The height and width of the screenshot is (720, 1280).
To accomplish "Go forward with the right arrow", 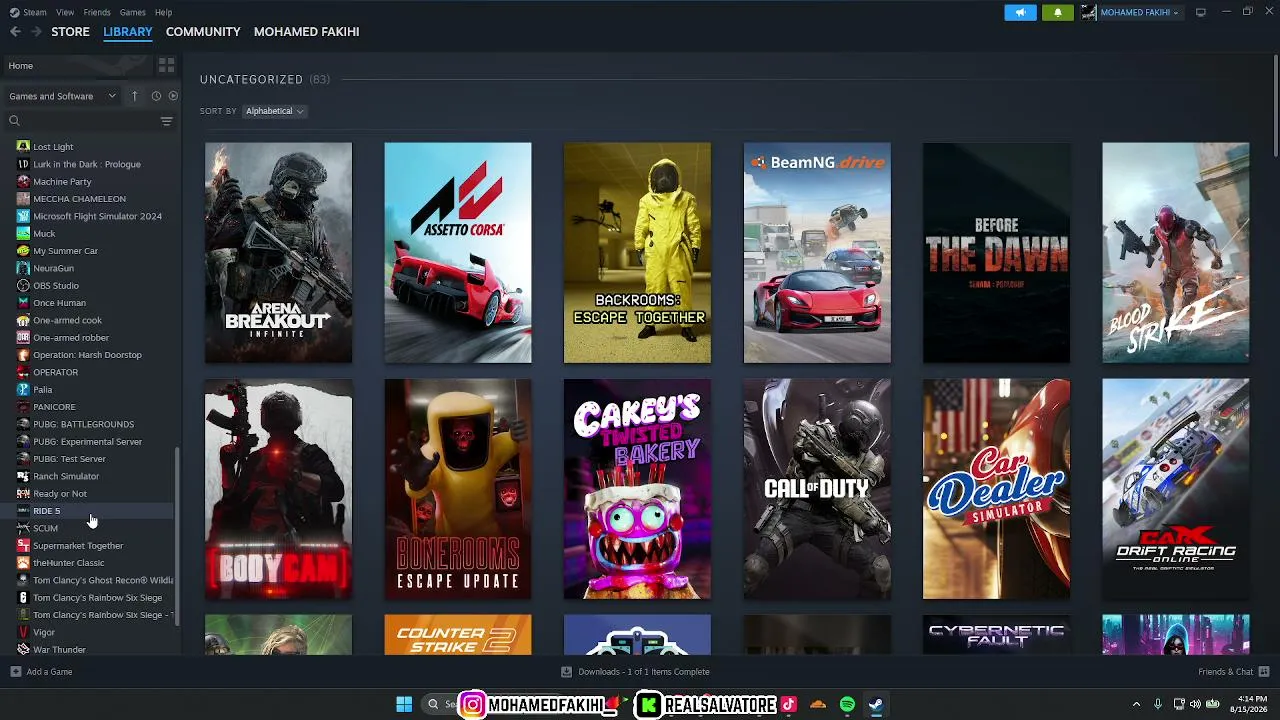I will [x=36, y=32].
